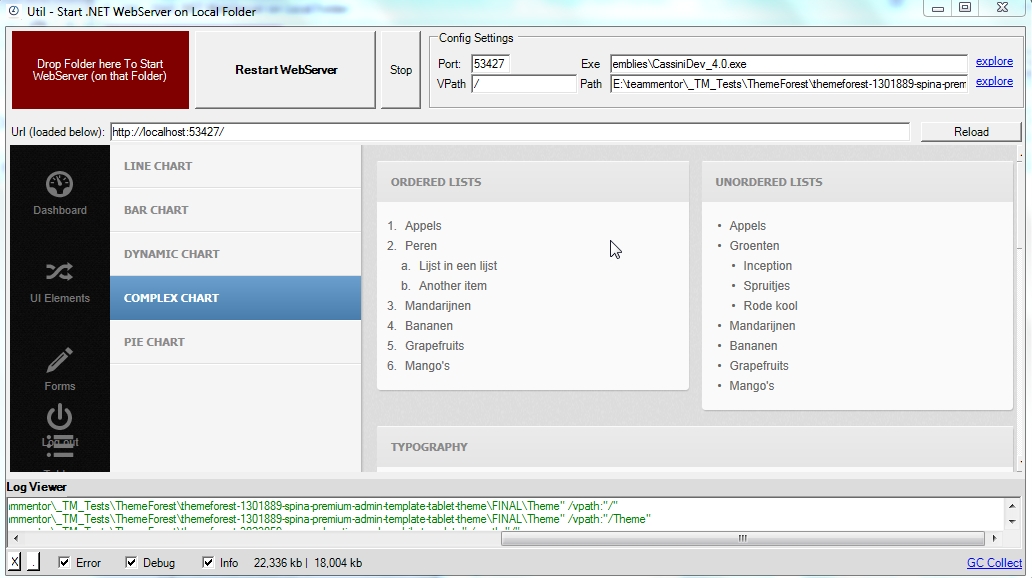Screen dimensions: 1032x578
Task: Focus the Port input field
Action: click(x=490, y=64)
